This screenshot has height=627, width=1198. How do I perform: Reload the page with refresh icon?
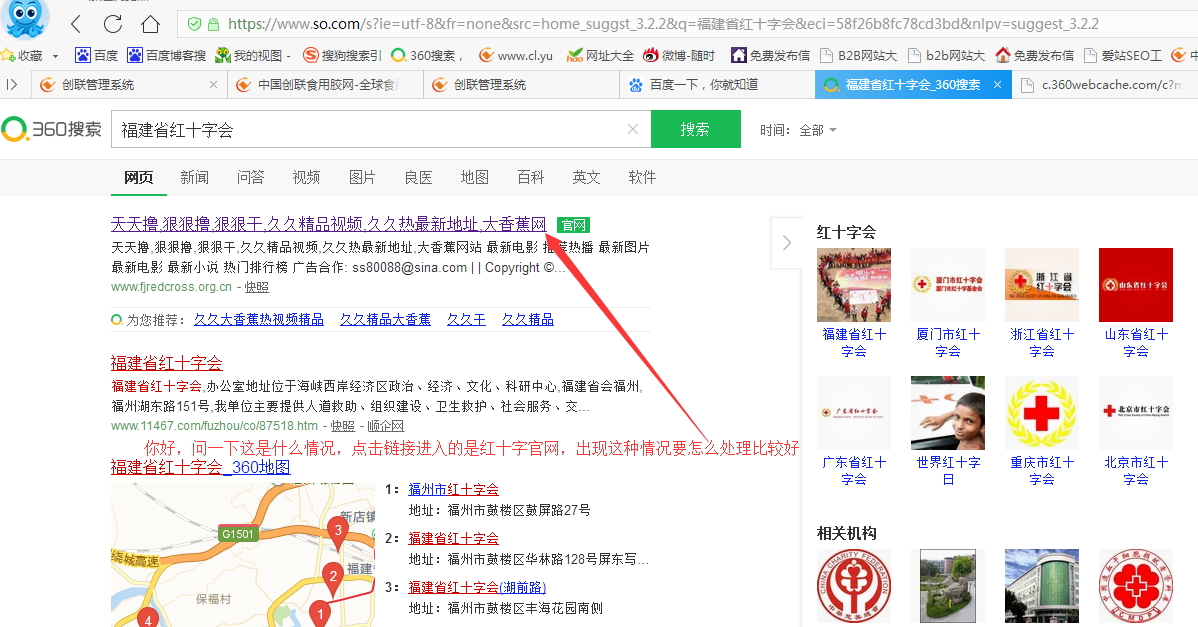(x=113, y=24)
